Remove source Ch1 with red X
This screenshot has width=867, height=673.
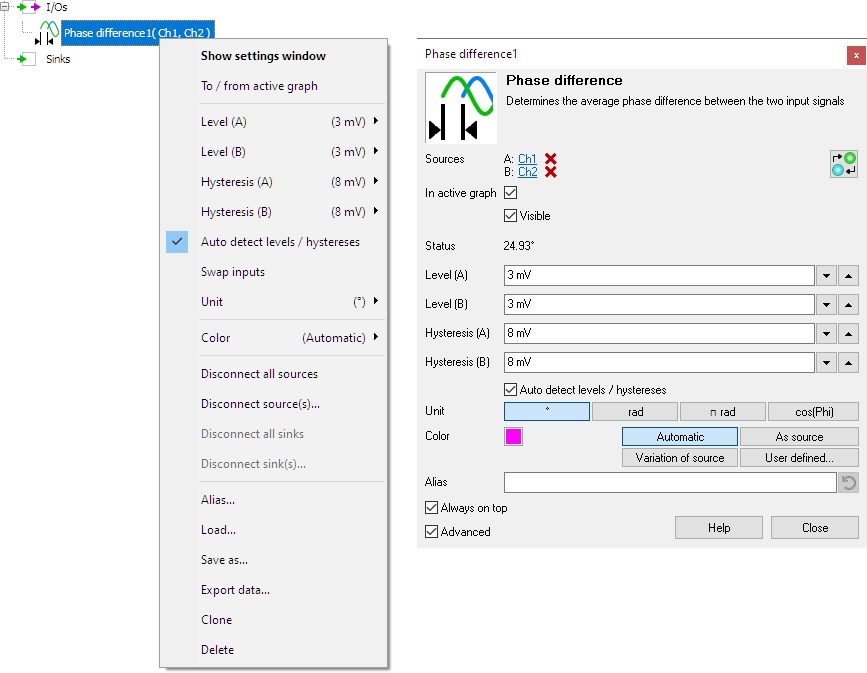(551, 159)
